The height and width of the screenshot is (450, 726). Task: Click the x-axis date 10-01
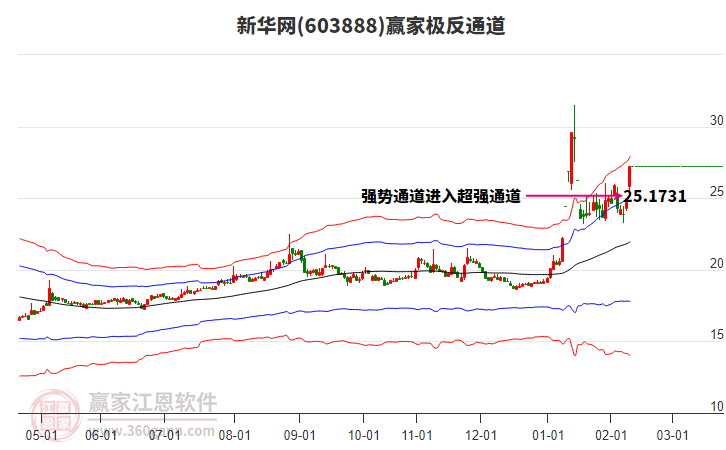(x=363, y=436)
